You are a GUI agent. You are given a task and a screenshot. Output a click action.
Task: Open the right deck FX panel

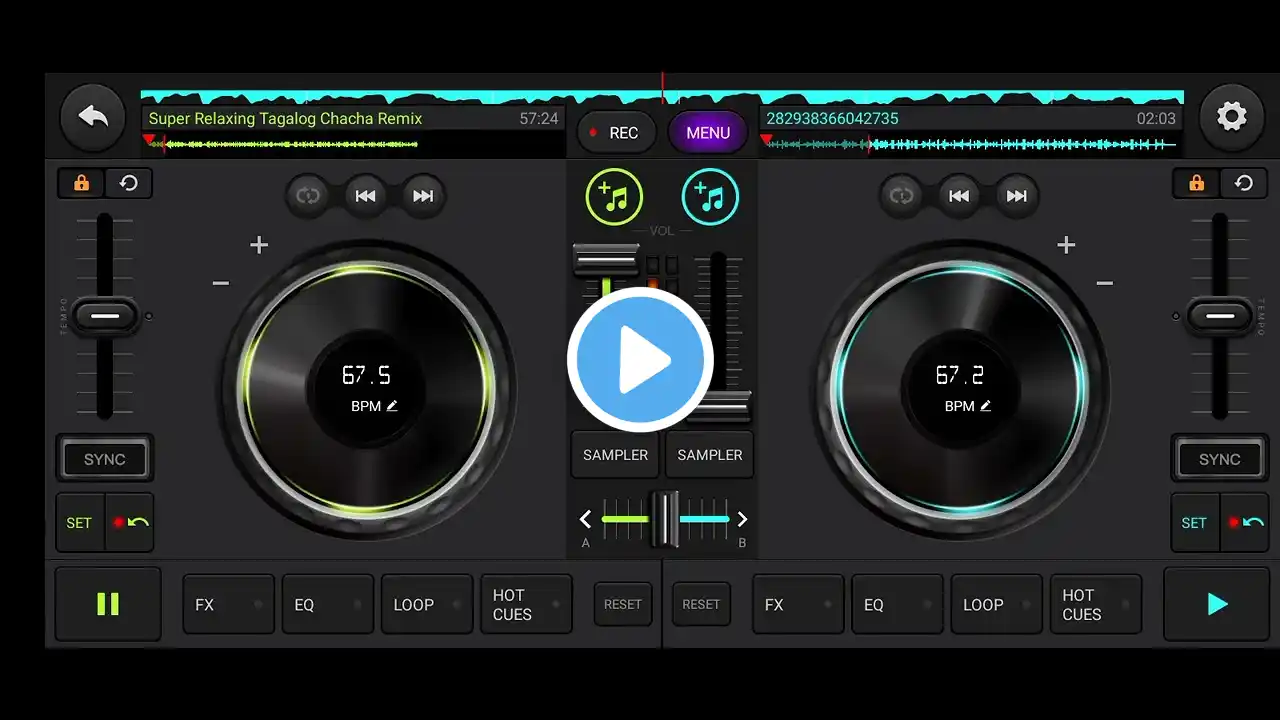[798, 604]
